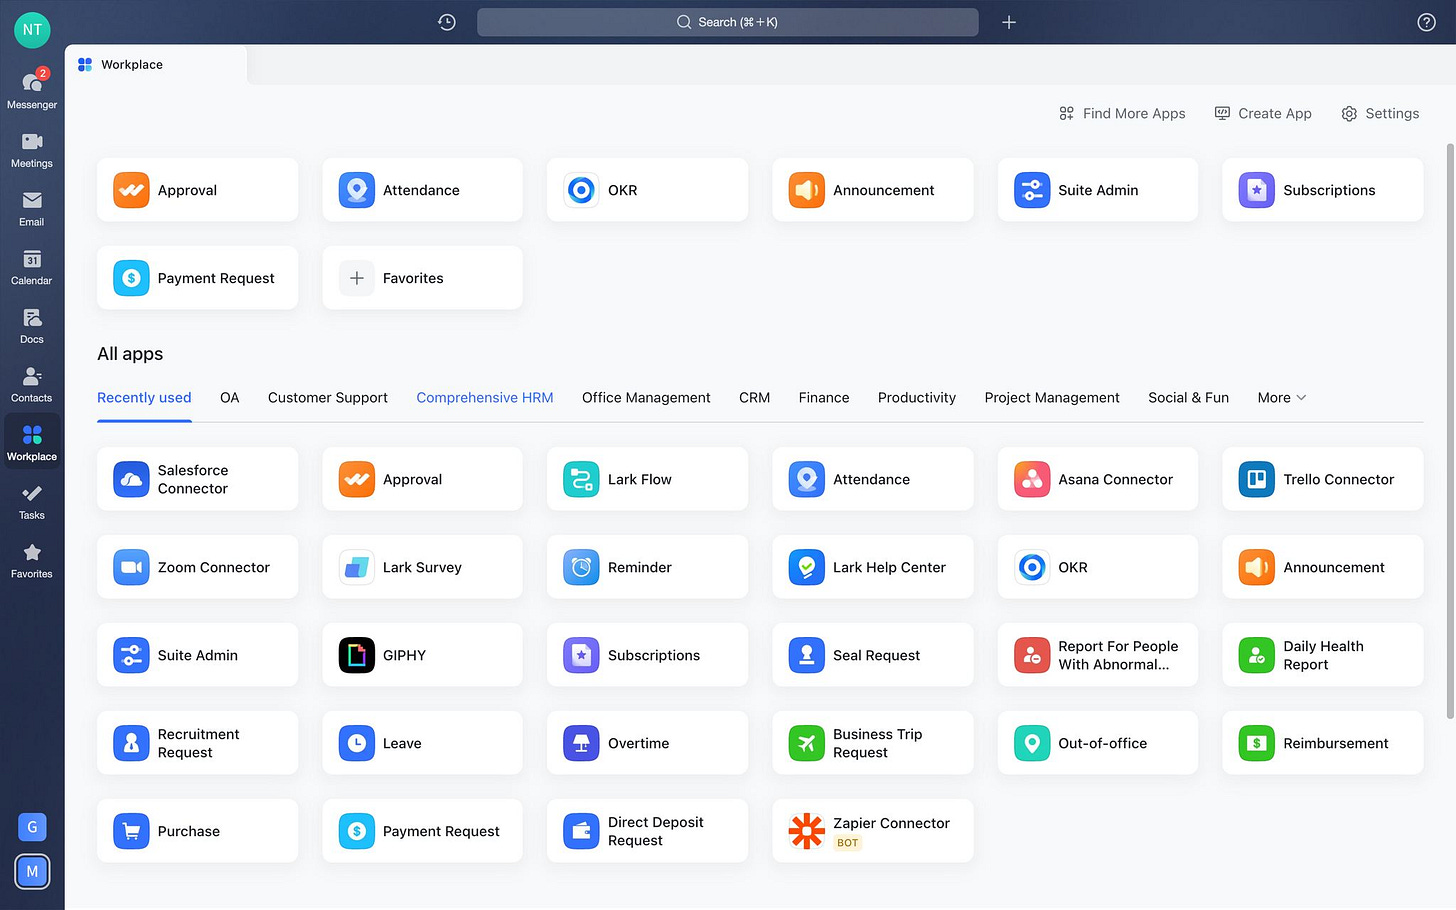
Task: Open Seal Request app
Action: (873, 655)
